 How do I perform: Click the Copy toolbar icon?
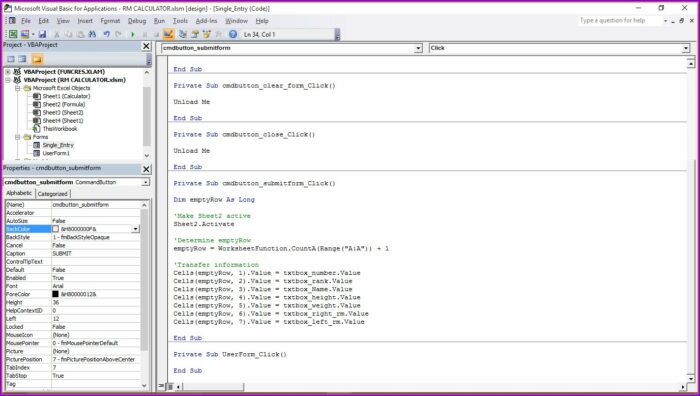tap(69, 34)
